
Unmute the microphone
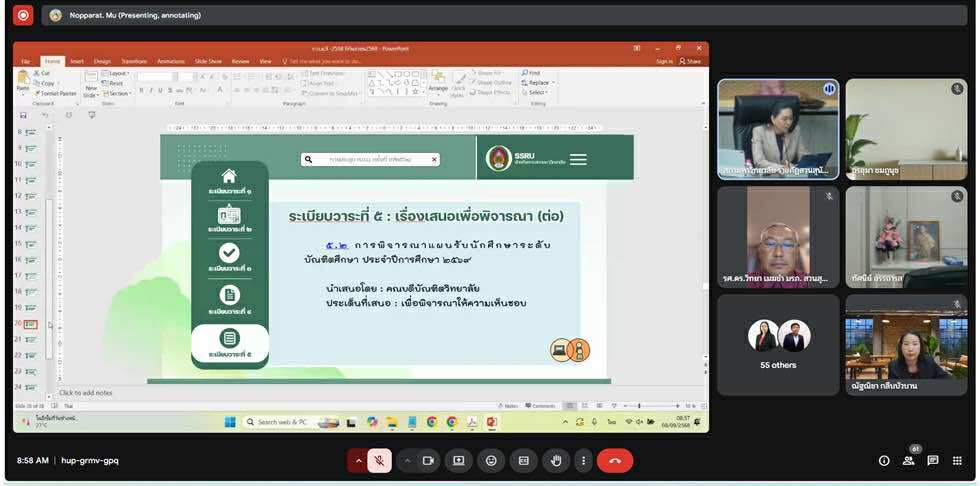point(379,461)
